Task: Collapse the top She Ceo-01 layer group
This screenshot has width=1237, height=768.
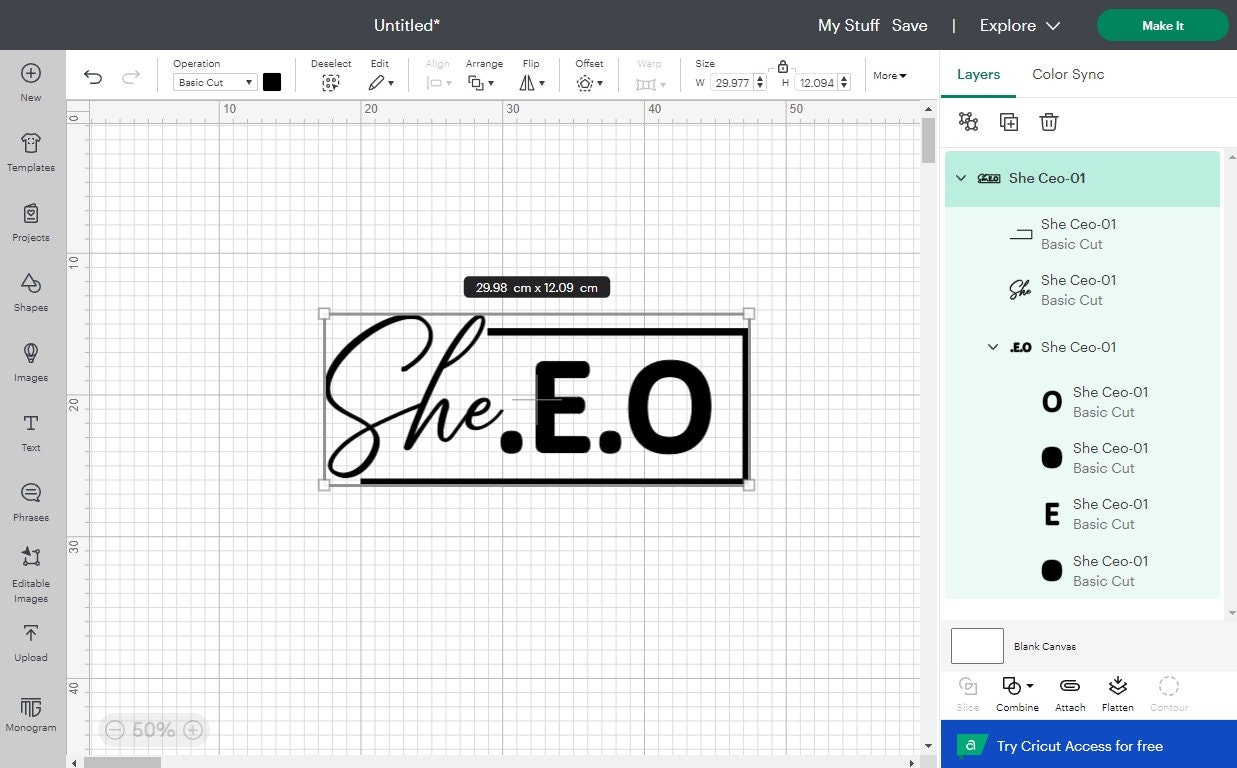Action: 961,178
